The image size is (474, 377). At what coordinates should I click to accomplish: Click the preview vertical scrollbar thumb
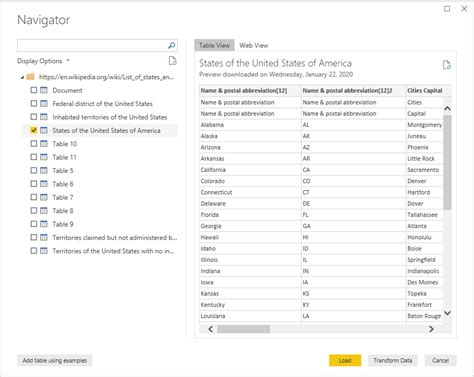(x=447, y=162)
